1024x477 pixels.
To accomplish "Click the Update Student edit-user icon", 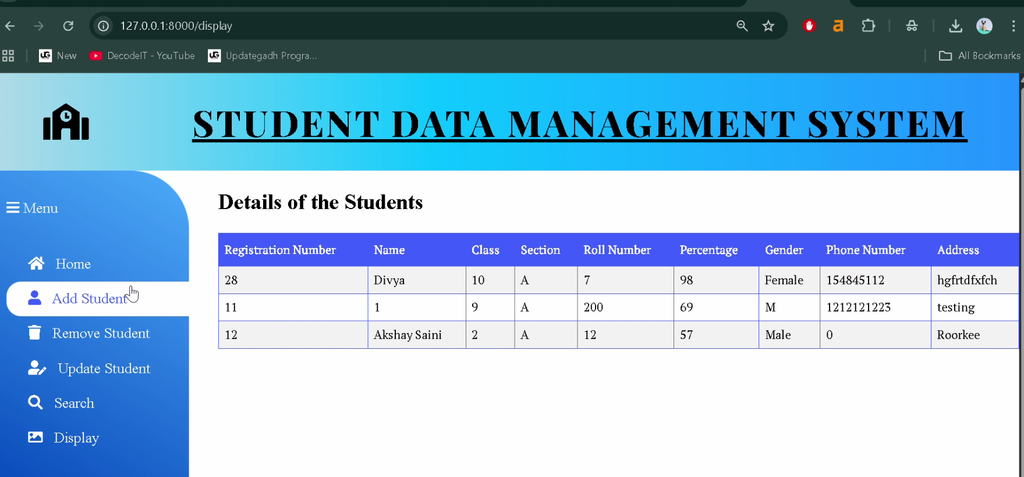I will (x=37, y=368).
